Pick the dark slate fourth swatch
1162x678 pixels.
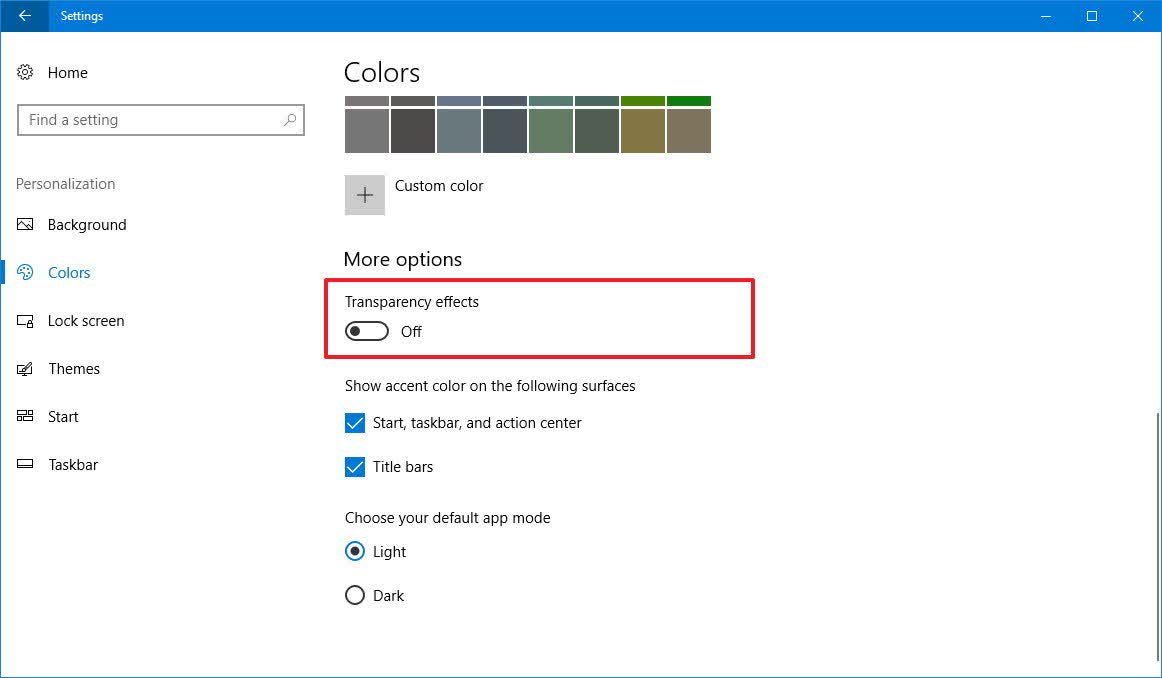pos(505,130)
